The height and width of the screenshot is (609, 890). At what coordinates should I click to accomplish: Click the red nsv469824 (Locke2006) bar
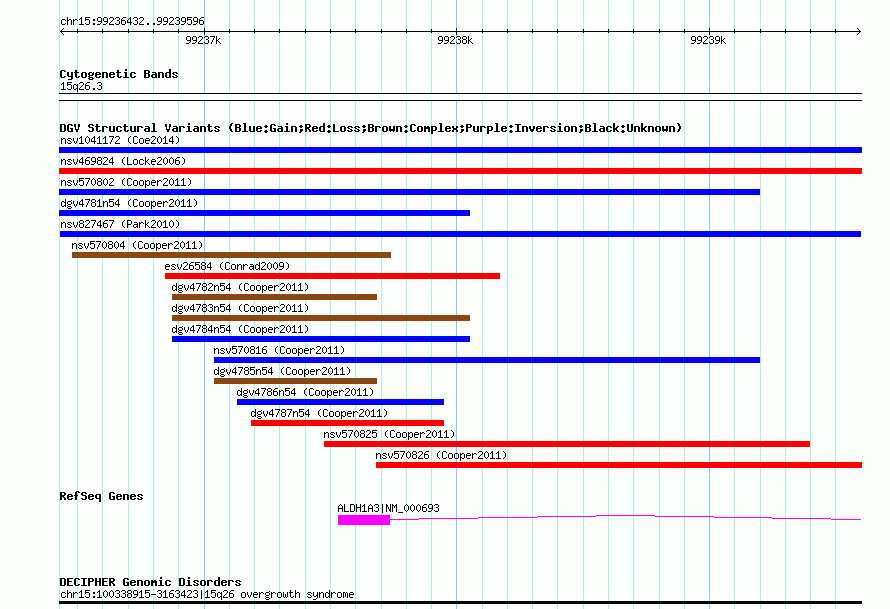460,171
